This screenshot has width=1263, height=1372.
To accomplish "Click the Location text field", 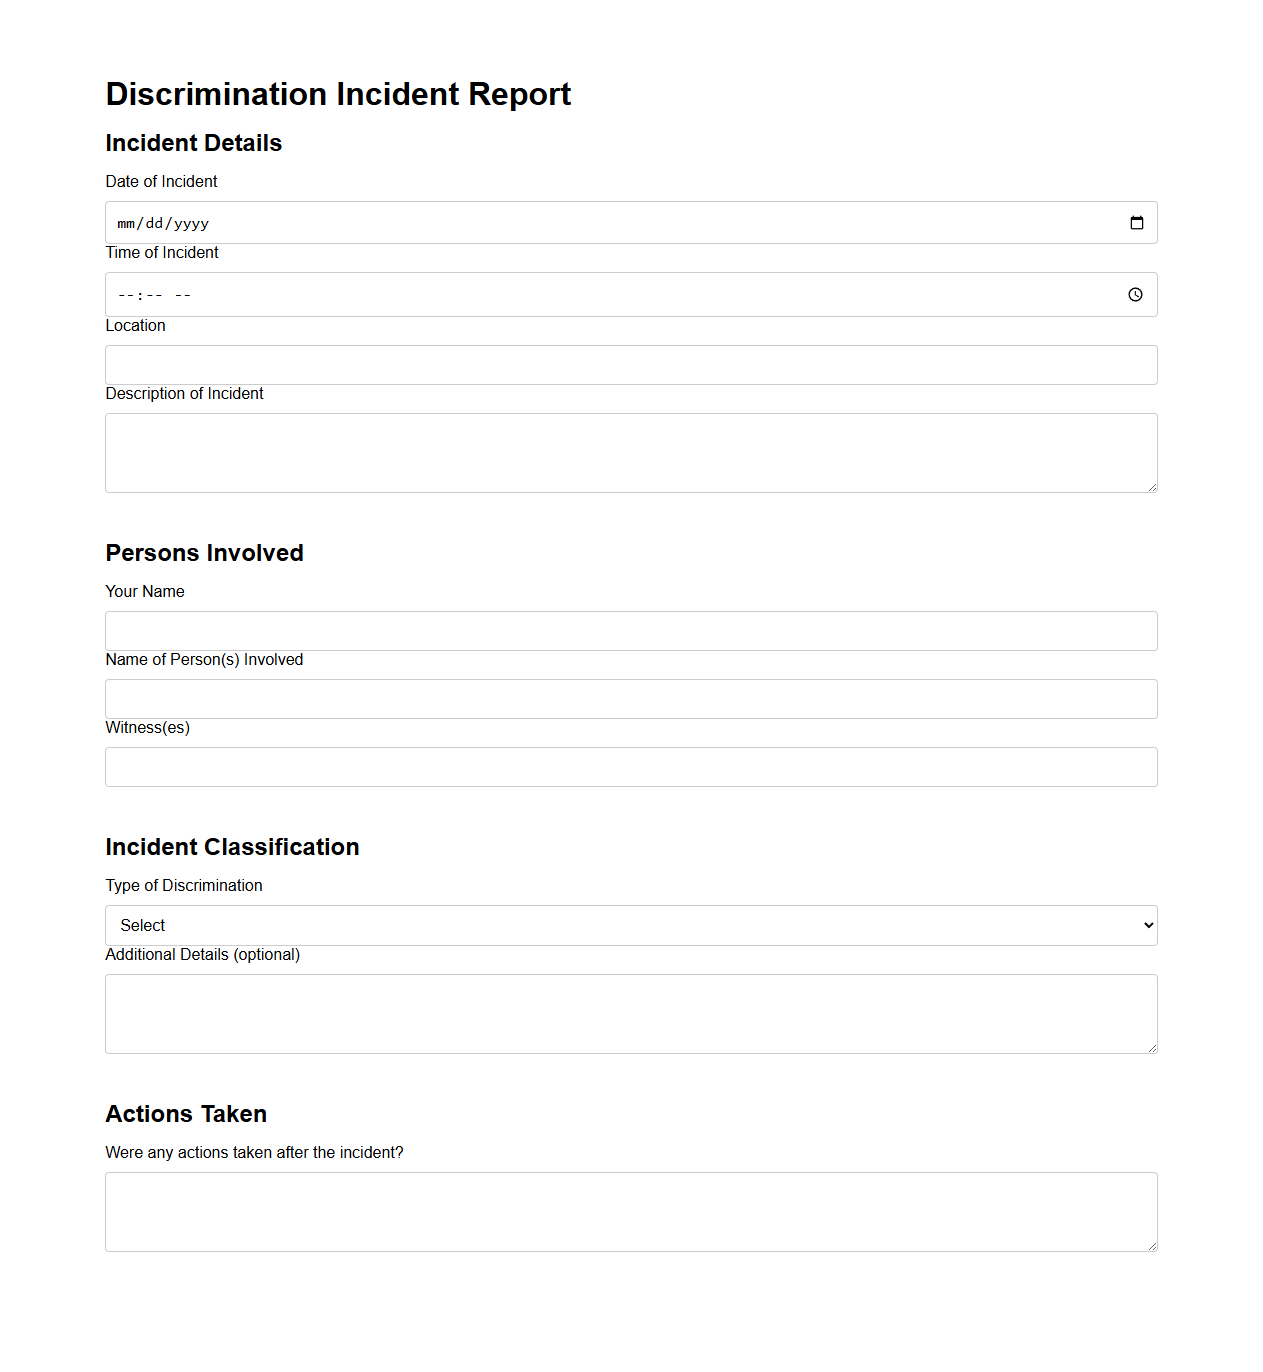I will click(x=630, y=364).
